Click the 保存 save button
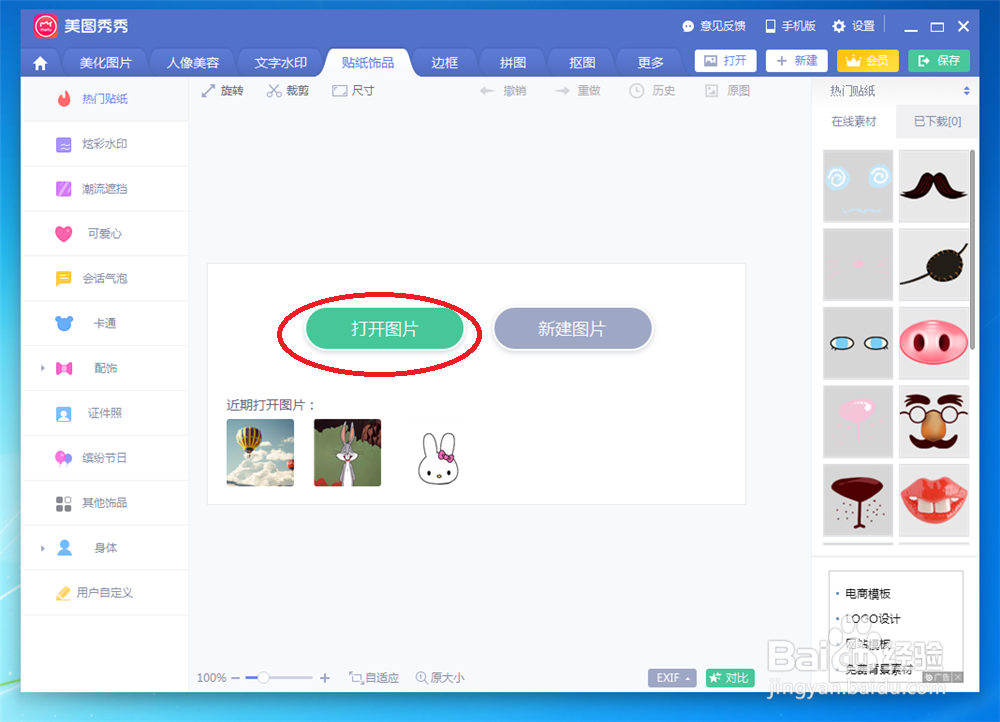1000x722 pixels. coord(939,61)
